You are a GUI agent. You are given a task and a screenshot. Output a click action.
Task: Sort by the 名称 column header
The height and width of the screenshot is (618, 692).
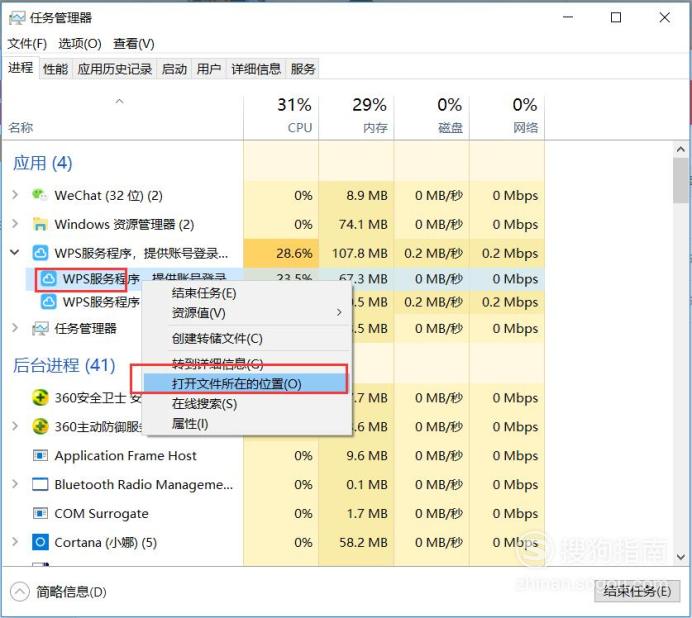click(123, 116)
